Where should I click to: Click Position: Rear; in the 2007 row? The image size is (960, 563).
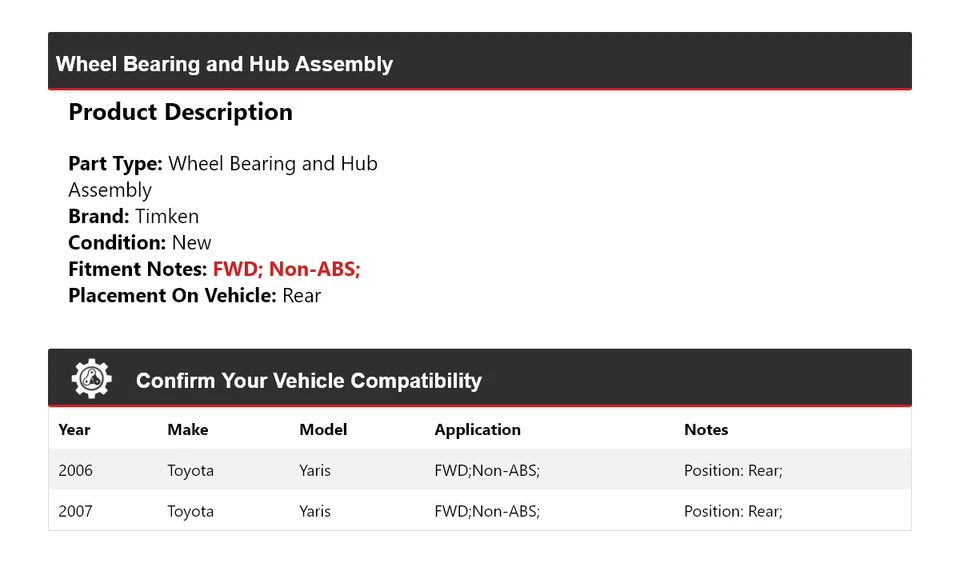tap(733, 511)
